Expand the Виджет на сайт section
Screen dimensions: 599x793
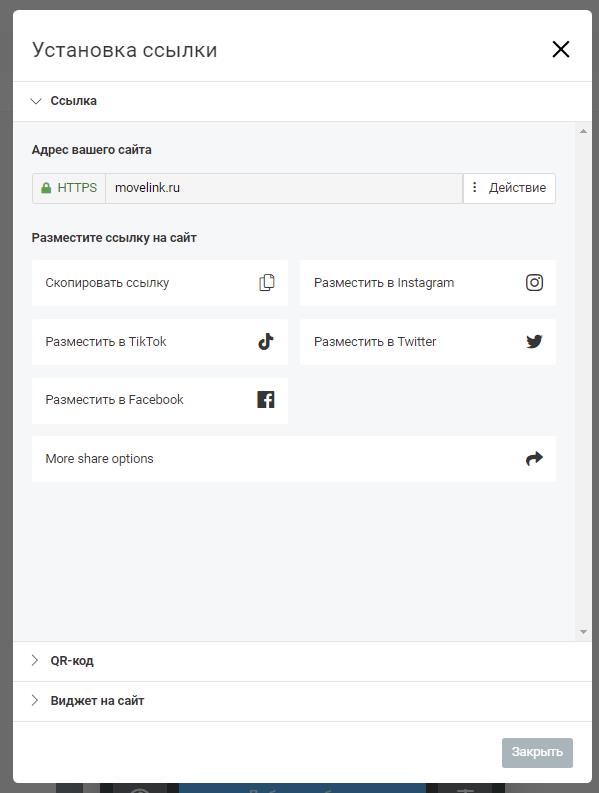pos(302,701)
